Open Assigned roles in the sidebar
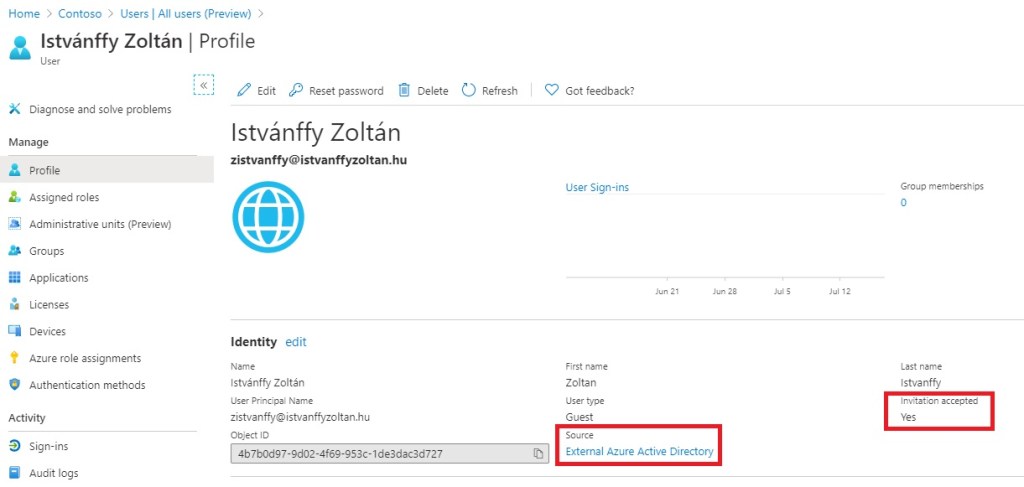 tap(64, 197)
